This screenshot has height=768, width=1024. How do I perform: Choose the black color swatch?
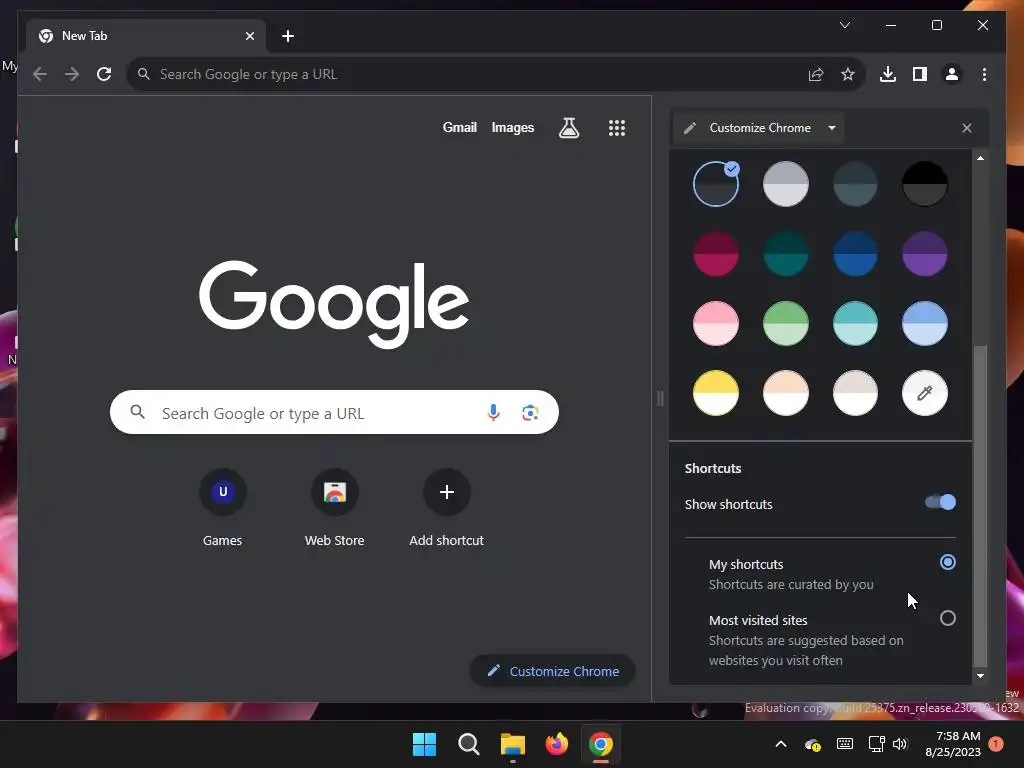(x=924, y=184)
